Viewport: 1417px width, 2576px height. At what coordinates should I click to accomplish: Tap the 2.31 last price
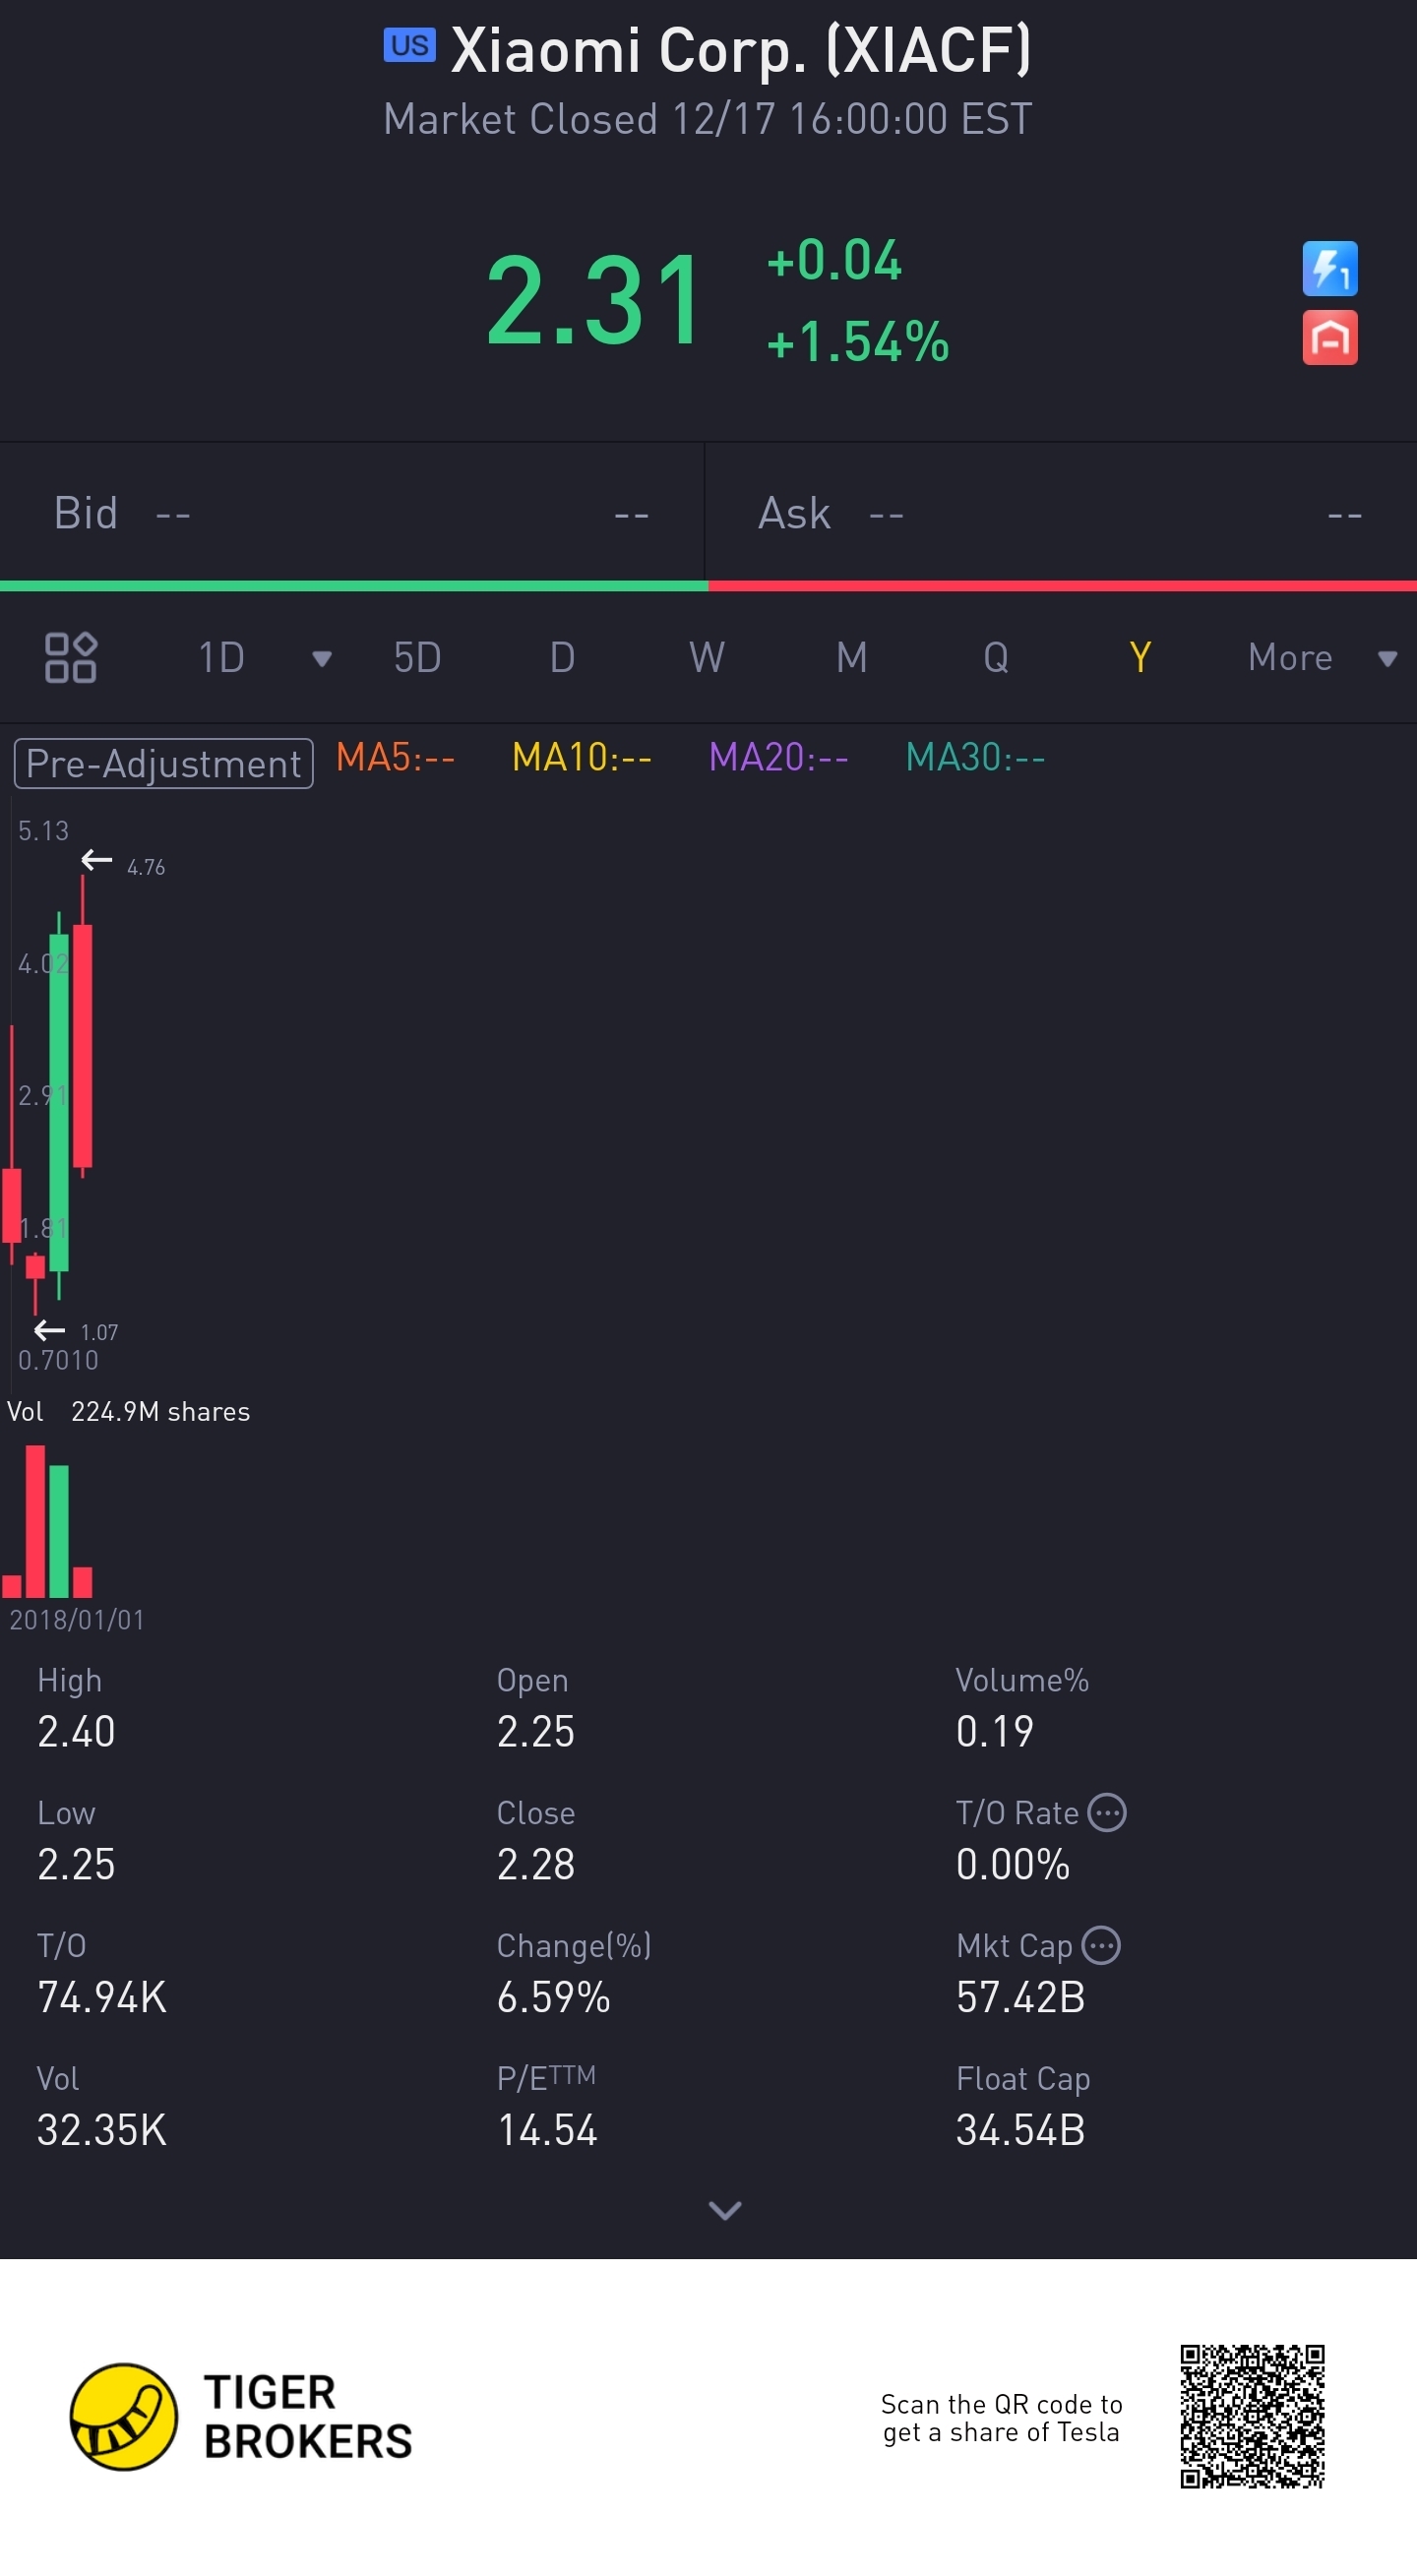[594, 300]
